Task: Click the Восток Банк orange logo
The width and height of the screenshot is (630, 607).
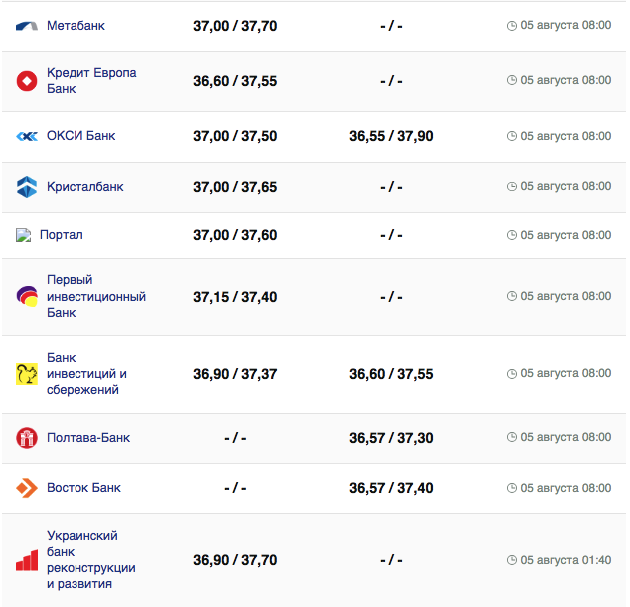Action: click(x=27, y=488)
